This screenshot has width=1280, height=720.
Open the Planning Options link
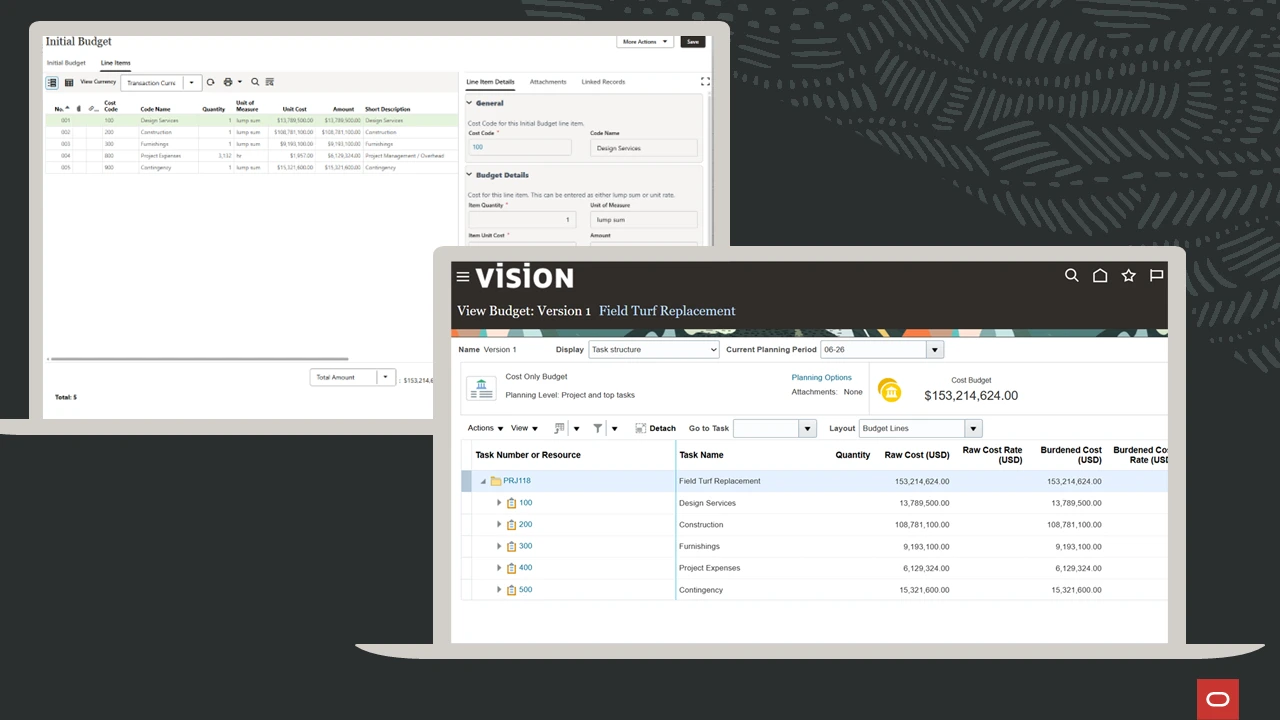click(821, 377)
